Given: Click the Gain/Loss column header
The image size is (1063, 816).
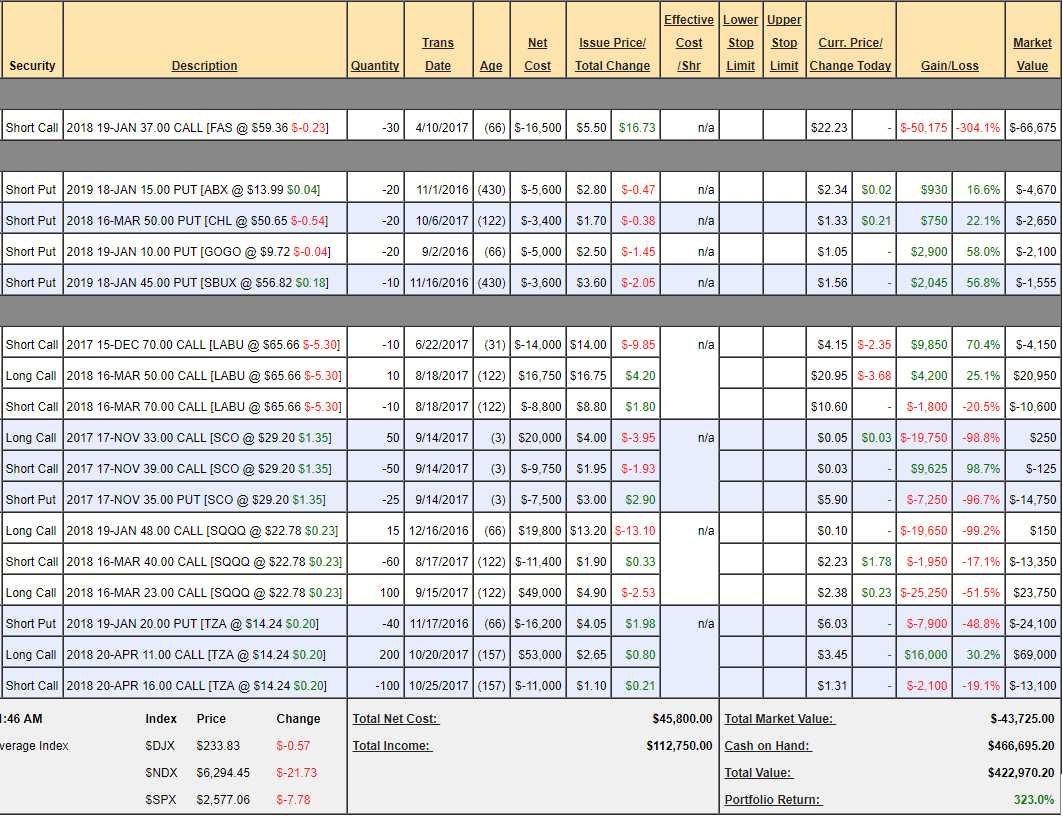Looking at the screenshot, I should point(950,66).
